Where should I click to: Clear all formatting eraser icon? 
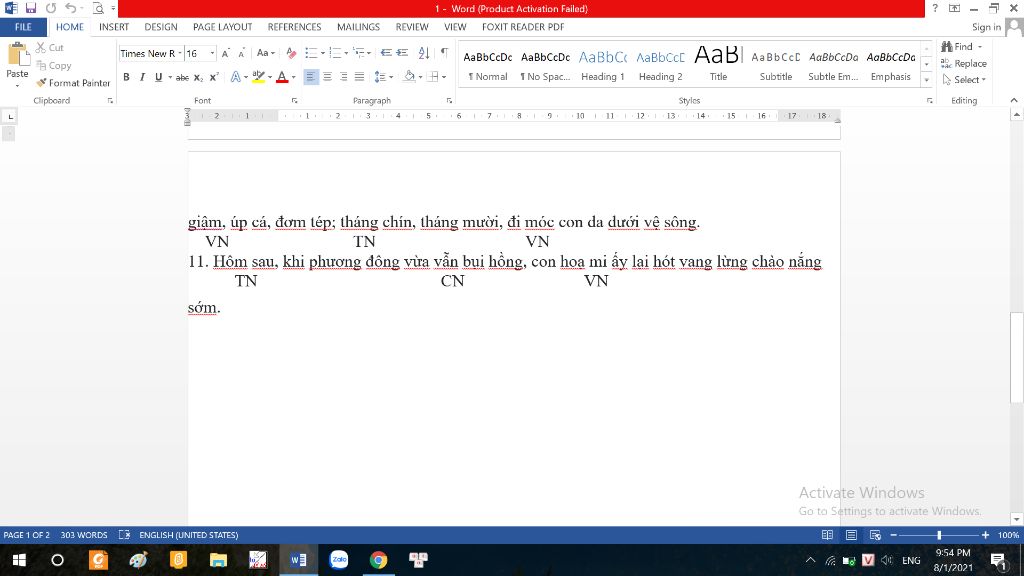coord(291,54)
